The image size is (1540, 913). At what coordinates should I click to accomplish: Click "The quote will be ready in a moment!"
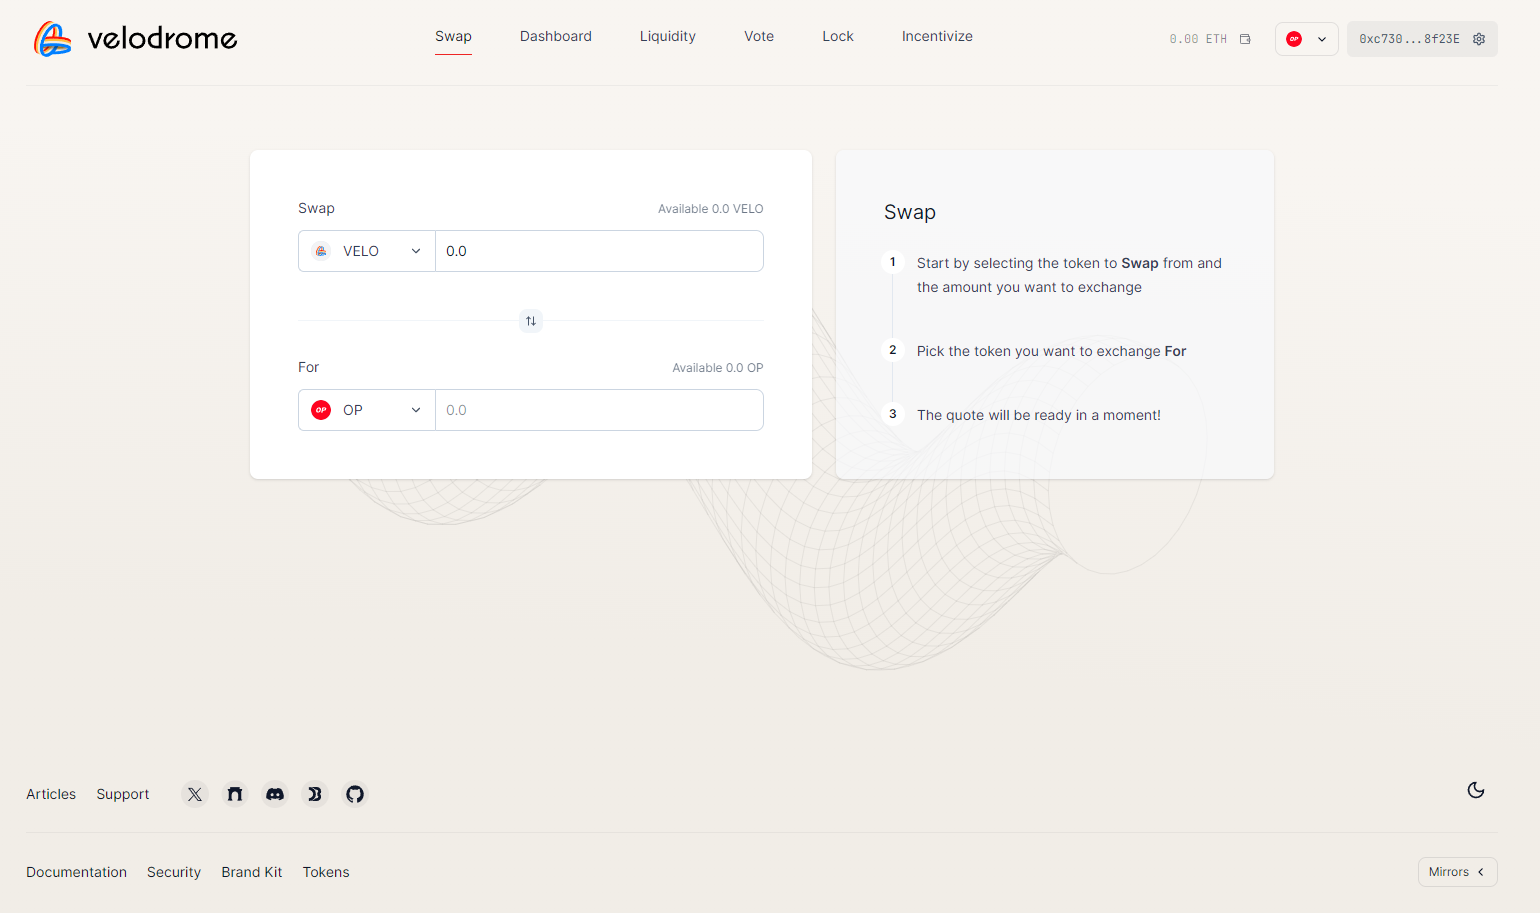pyautogui.click(x=1039, y=415)
